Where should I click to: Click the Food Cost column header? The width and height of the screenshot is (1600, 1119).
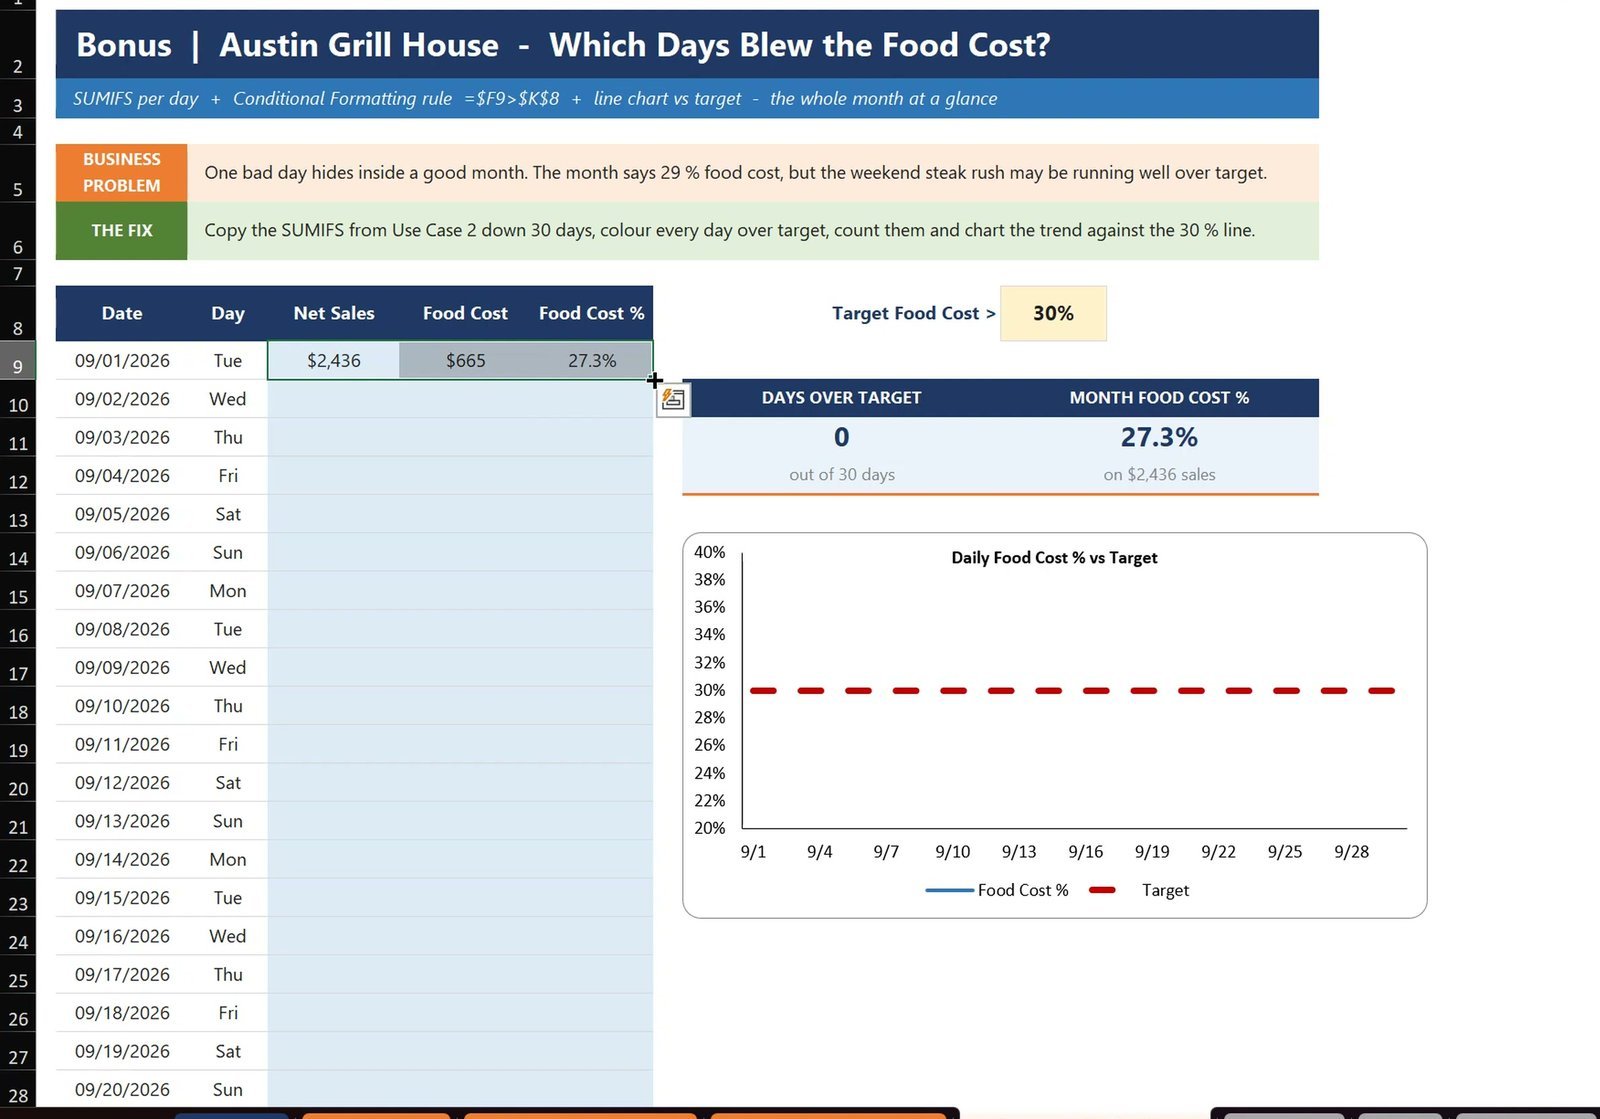click(x=465, y=313)
